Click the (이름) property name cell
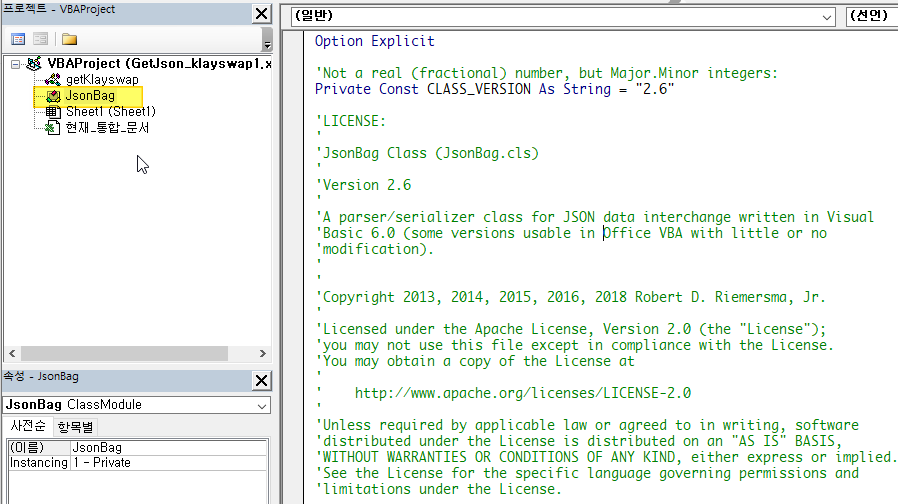The height and width of the screenshot is (504, 898). [x=39, y=447]
